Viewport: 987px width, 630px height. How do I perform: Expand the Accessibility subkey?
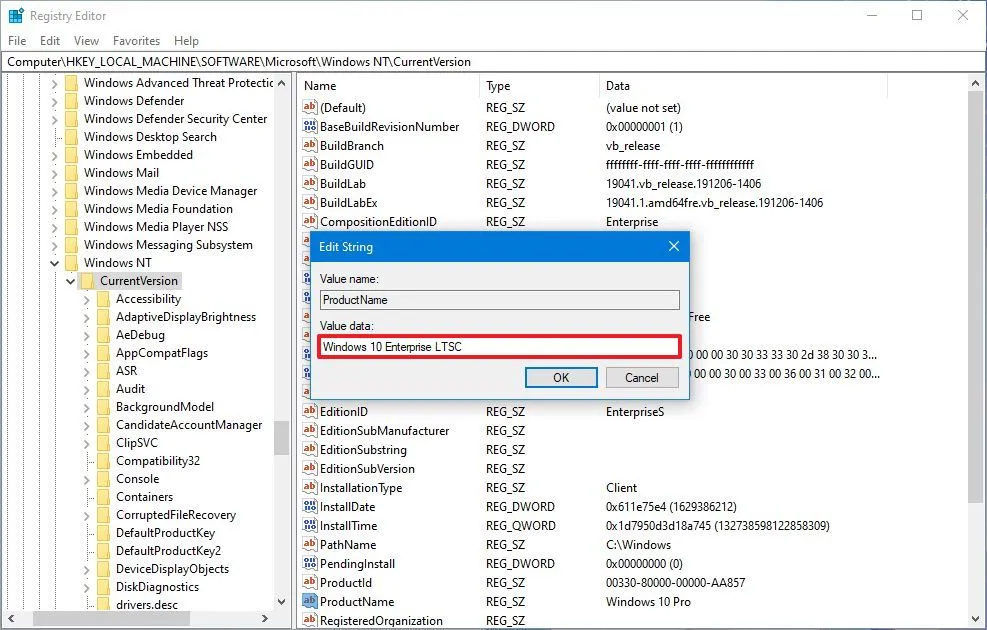coord(86,298)
